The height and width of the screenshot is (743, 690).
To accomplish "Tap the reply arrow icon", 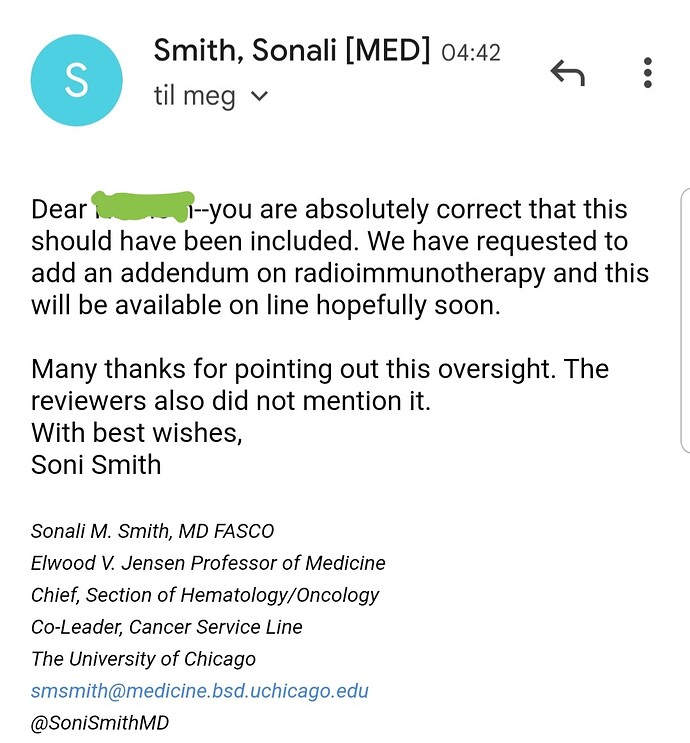I will (x=568, y=72).
